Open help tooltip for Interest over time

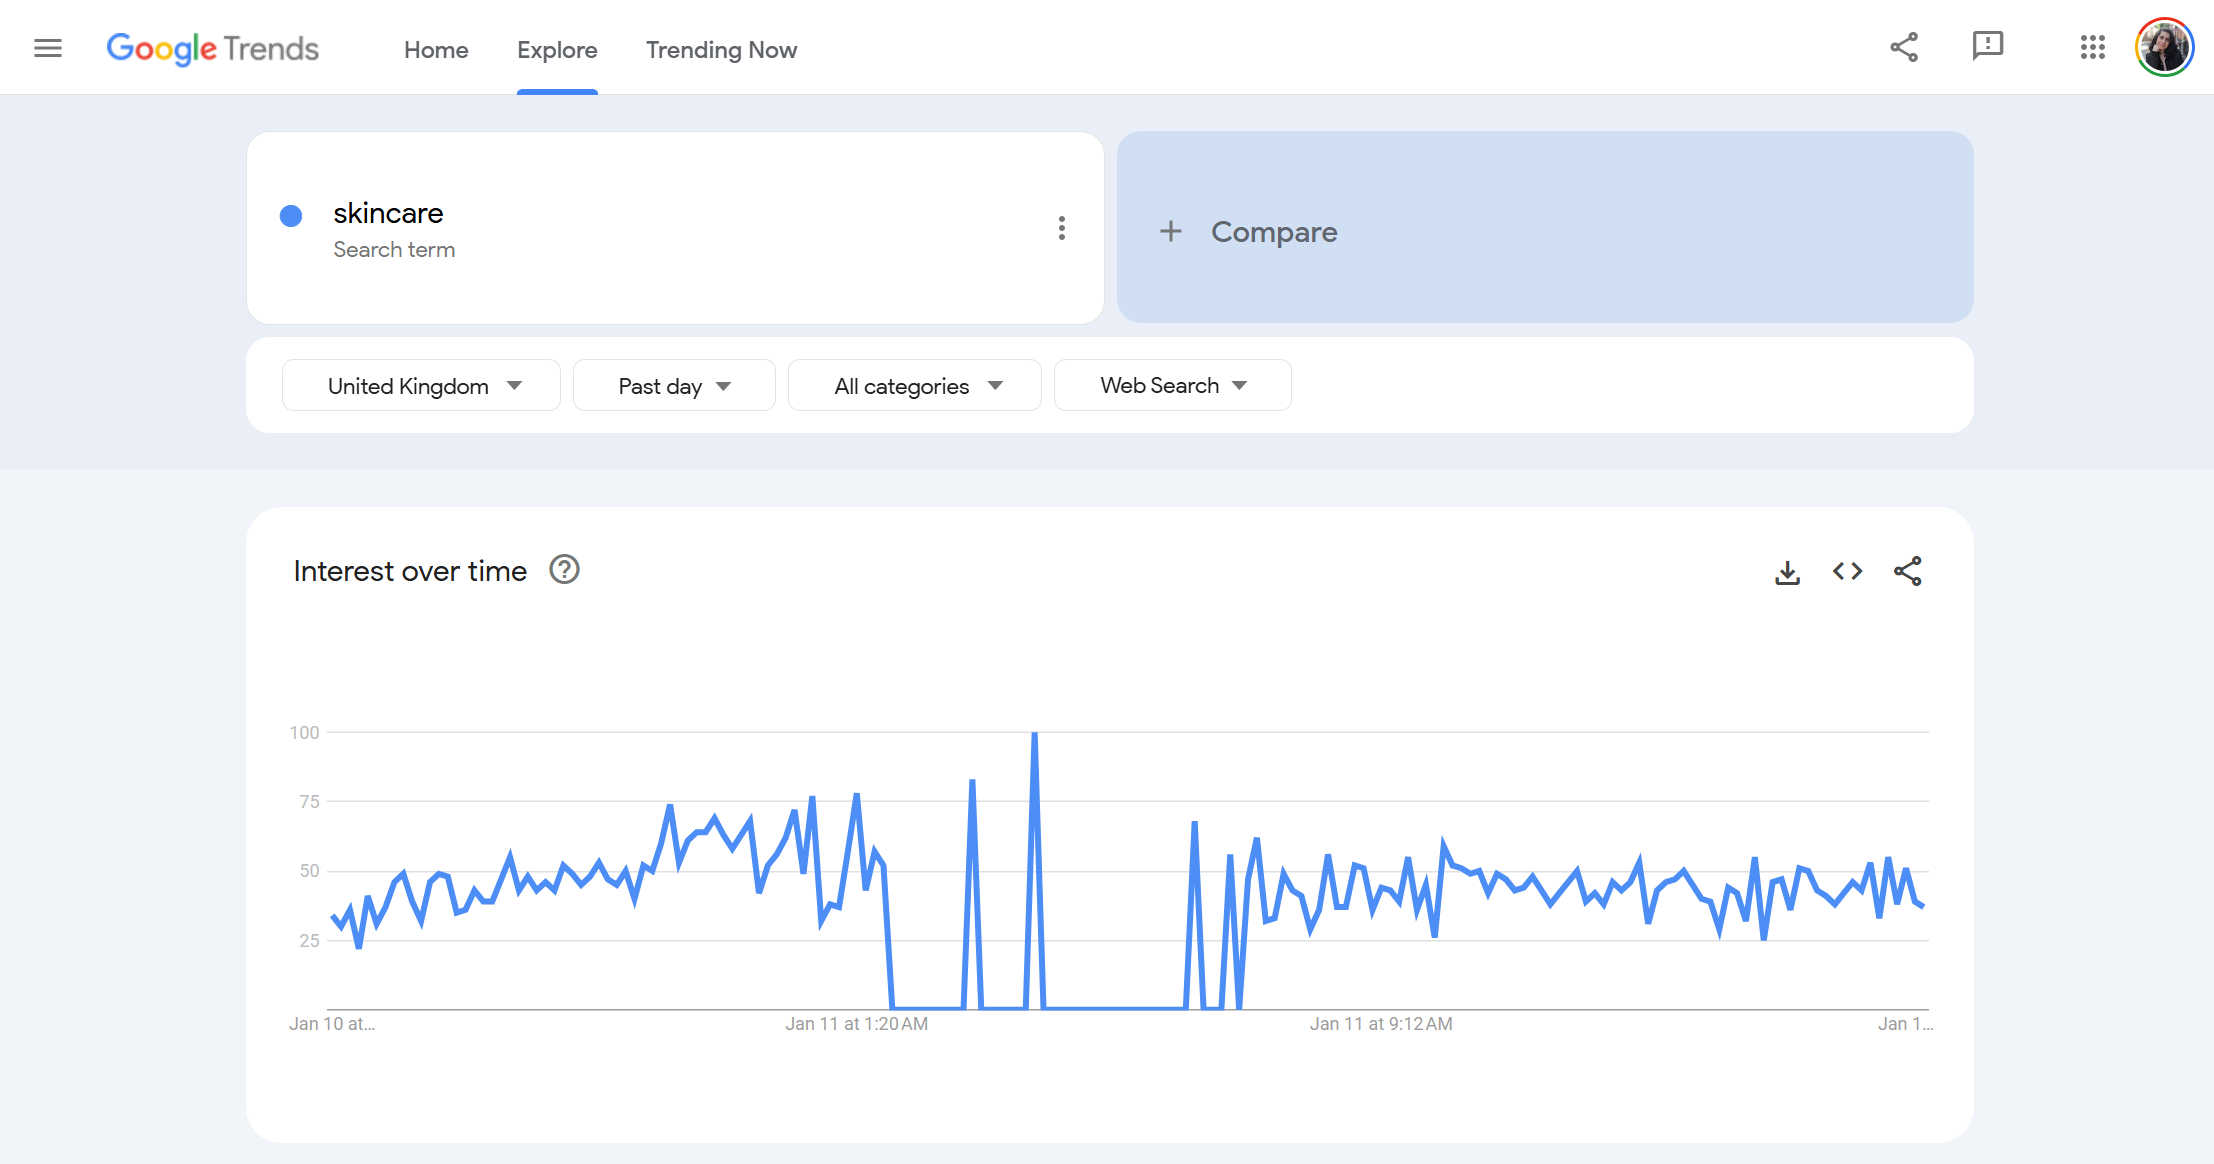[565, 570]
